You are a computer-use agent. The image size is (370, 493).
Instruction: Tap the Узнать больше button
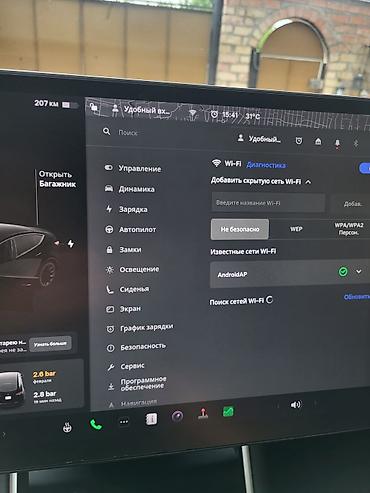pos(50,344)
